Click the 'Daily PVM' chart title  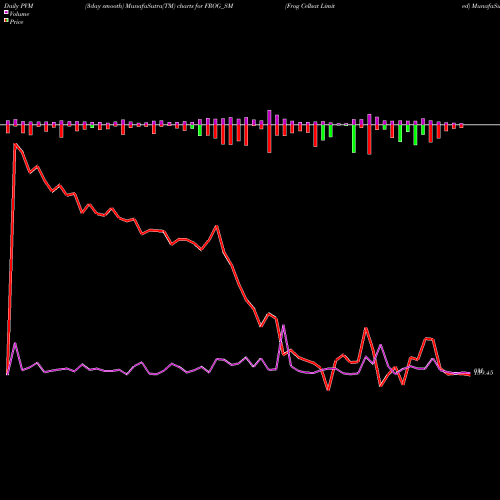19,6
